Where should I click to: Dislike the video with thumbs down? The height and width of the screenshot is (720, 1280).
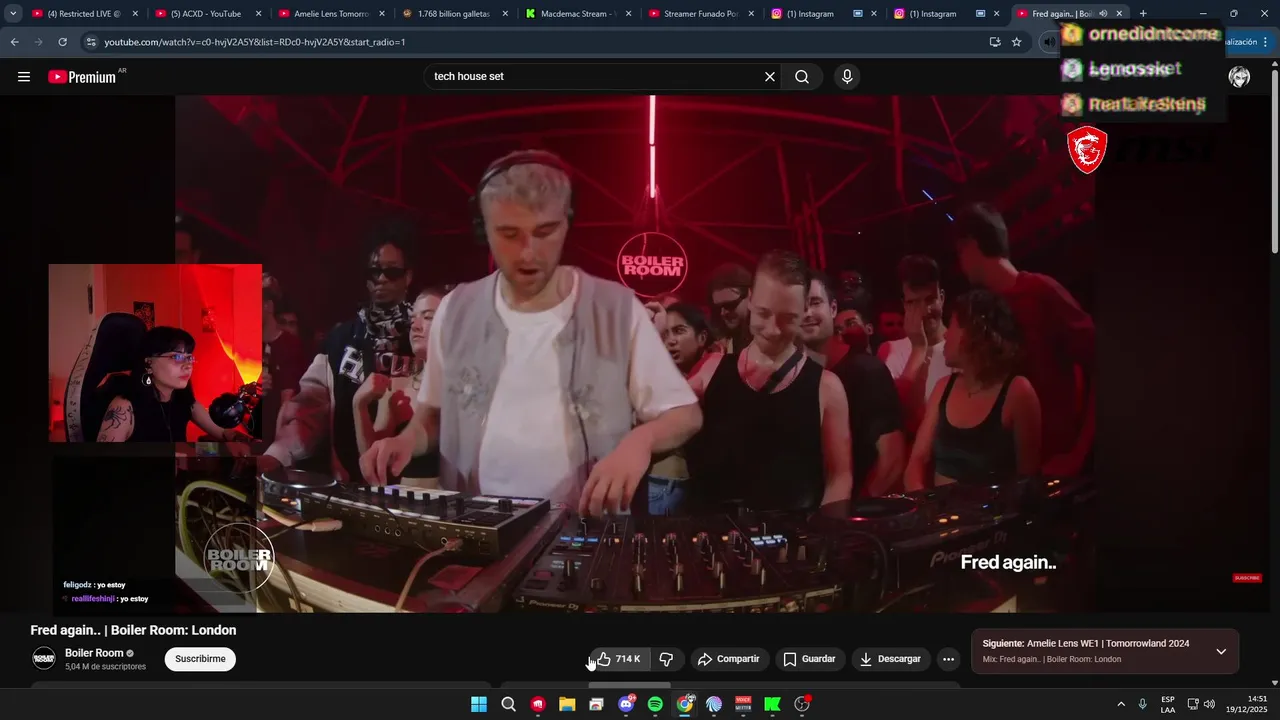(x=666, y=659)
